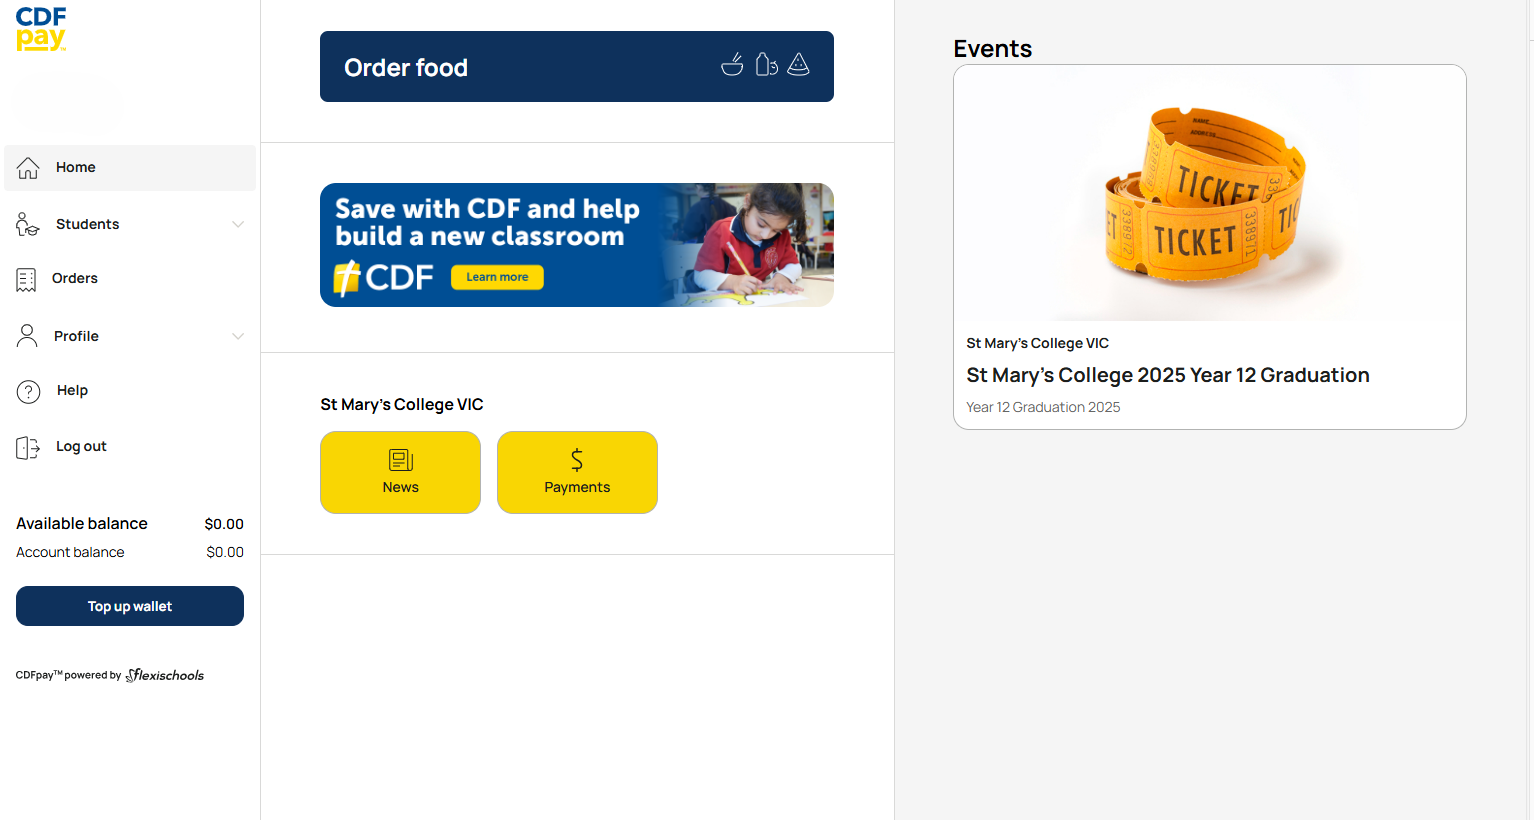Viewport: 1534px width, 820px height.
Task: Click the Students person icon
Action: click(x=27, y=224)
